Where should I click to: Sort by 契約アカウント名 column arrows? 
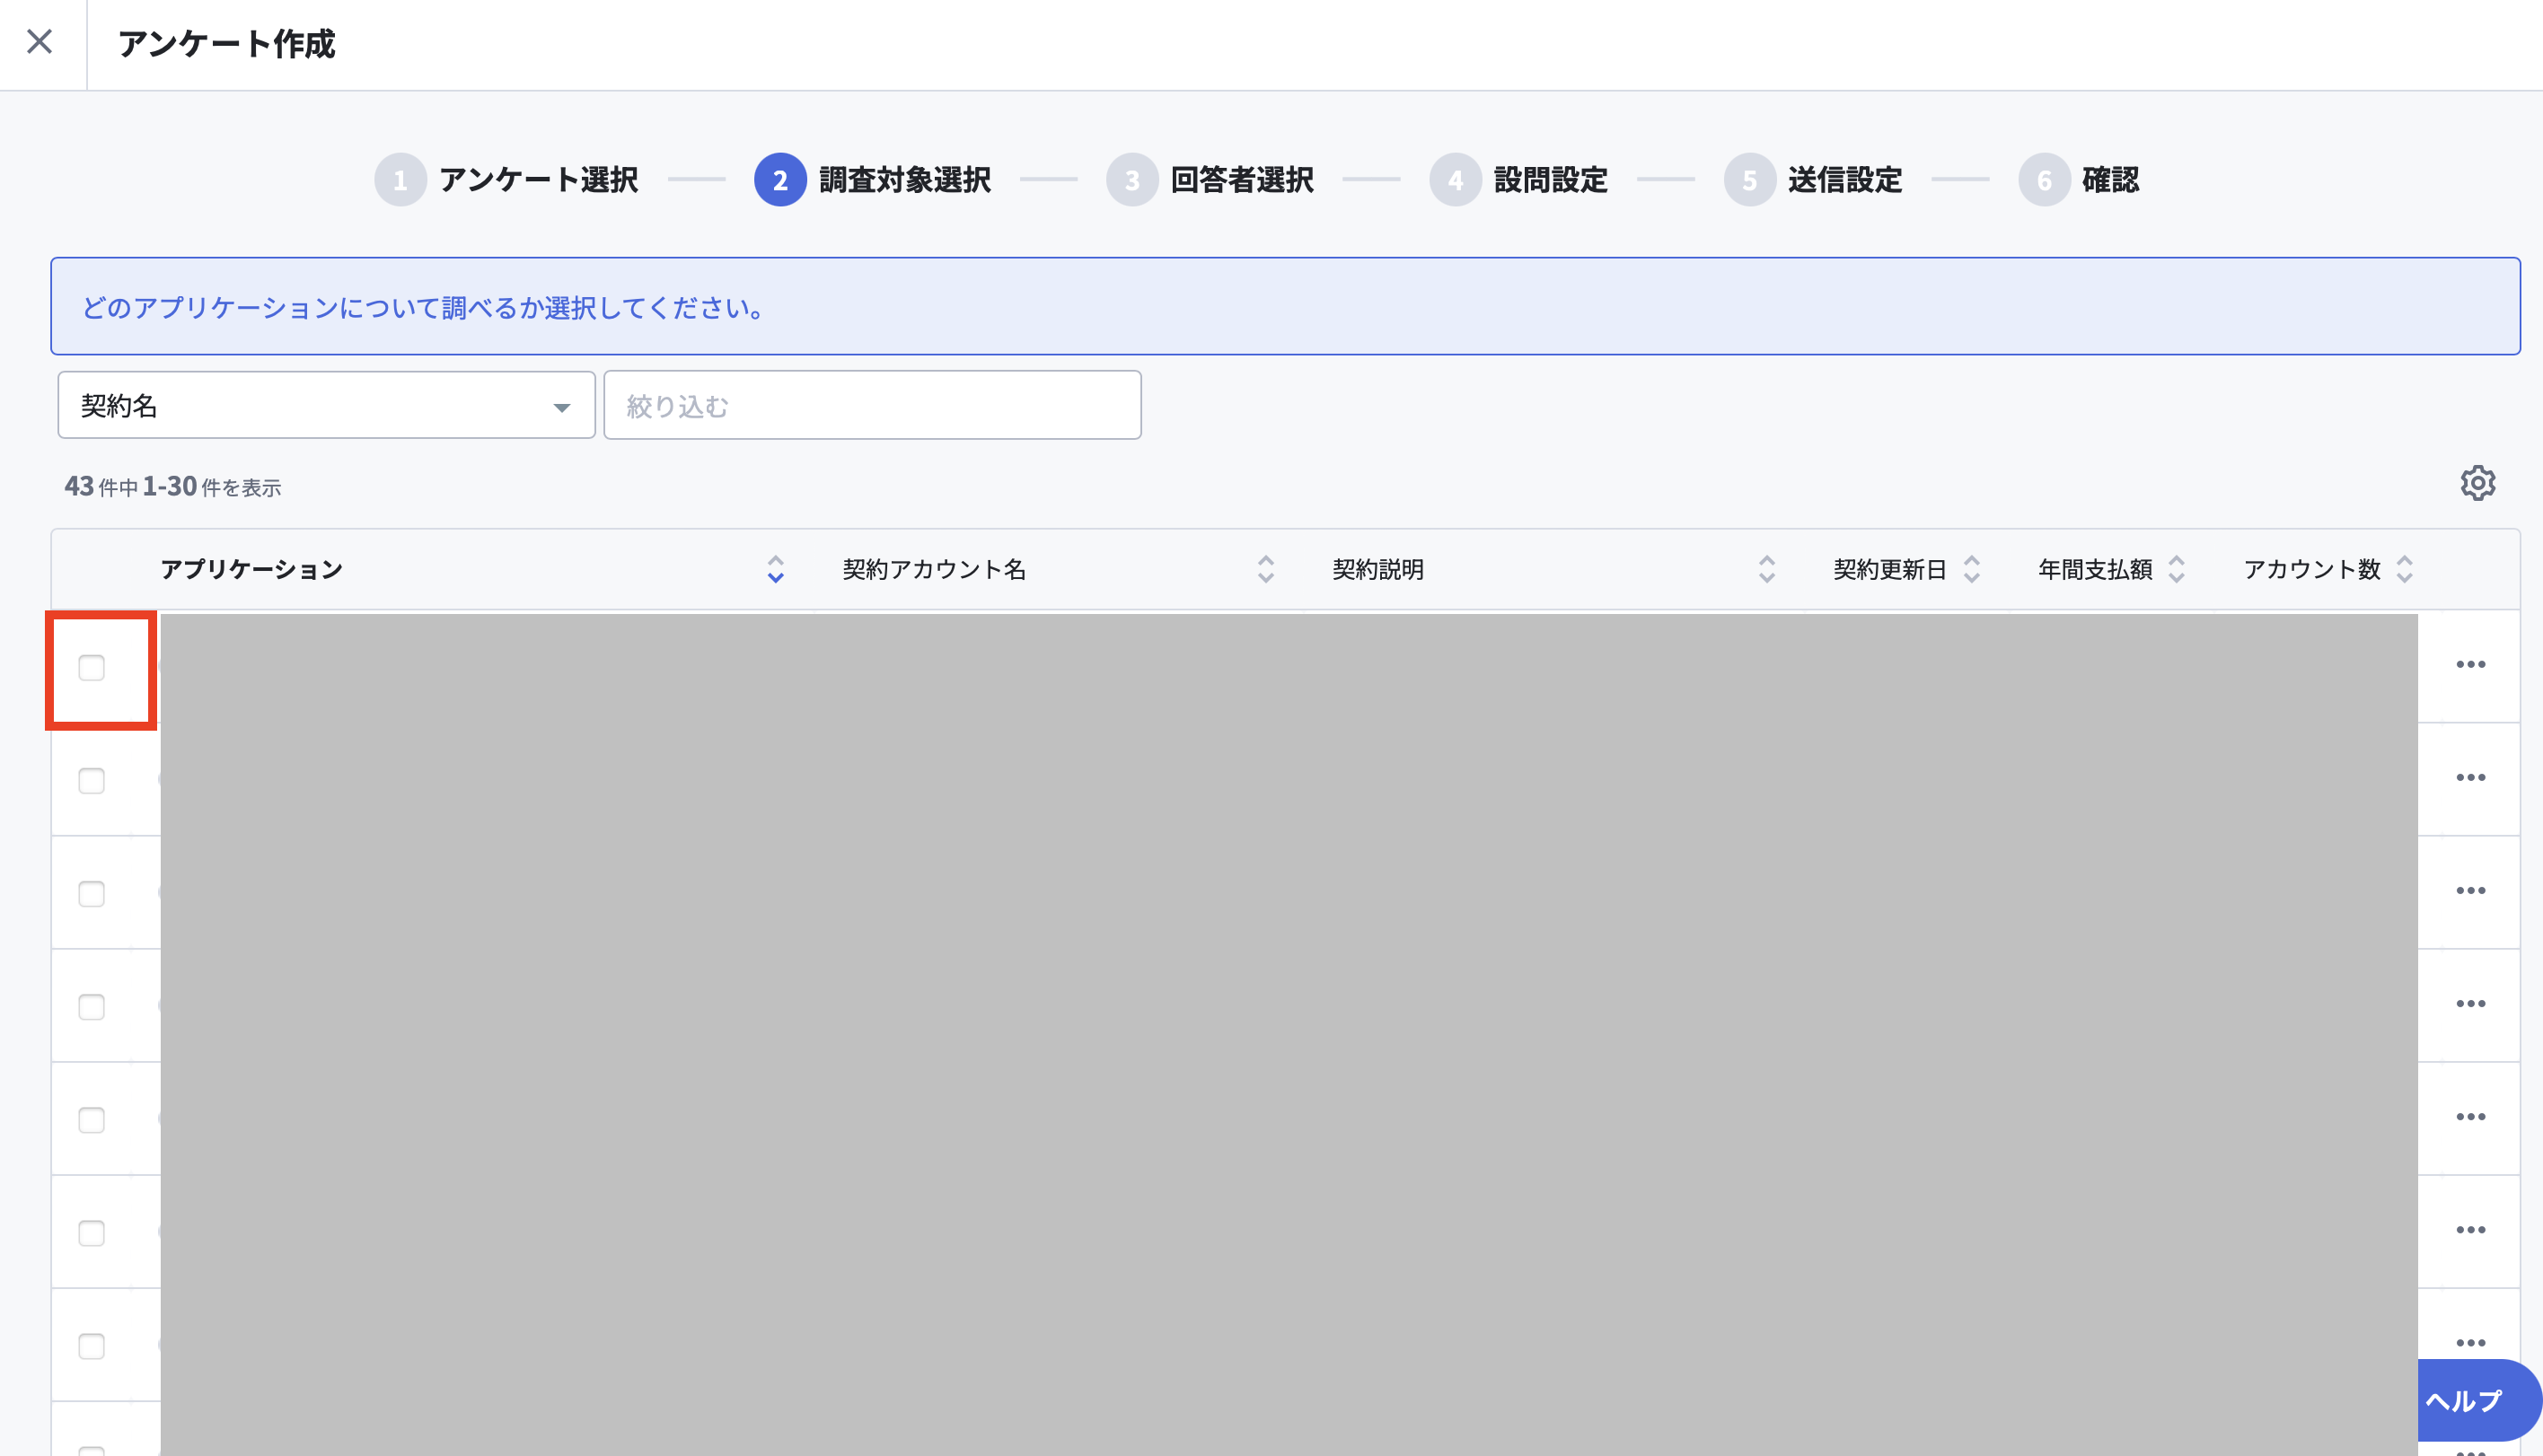click(x=1265, y=569)
